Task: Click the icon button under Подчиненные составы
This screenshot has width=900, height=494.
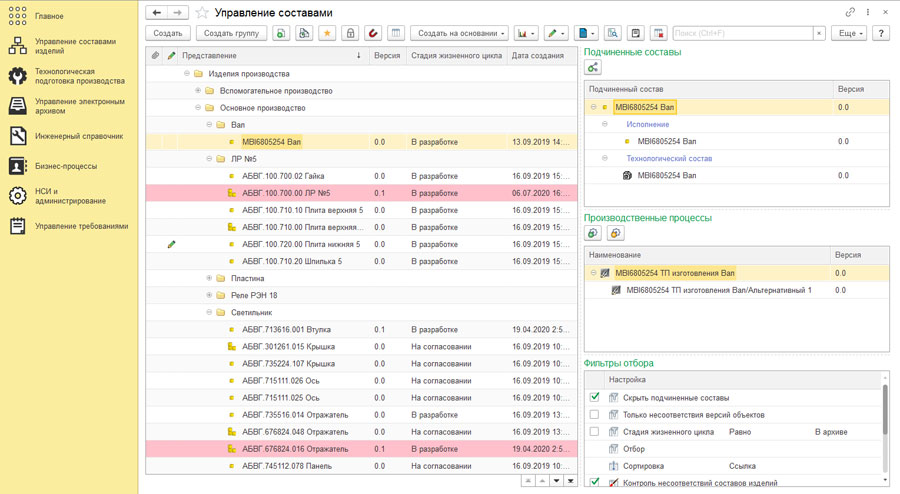Action: [593, 68]
